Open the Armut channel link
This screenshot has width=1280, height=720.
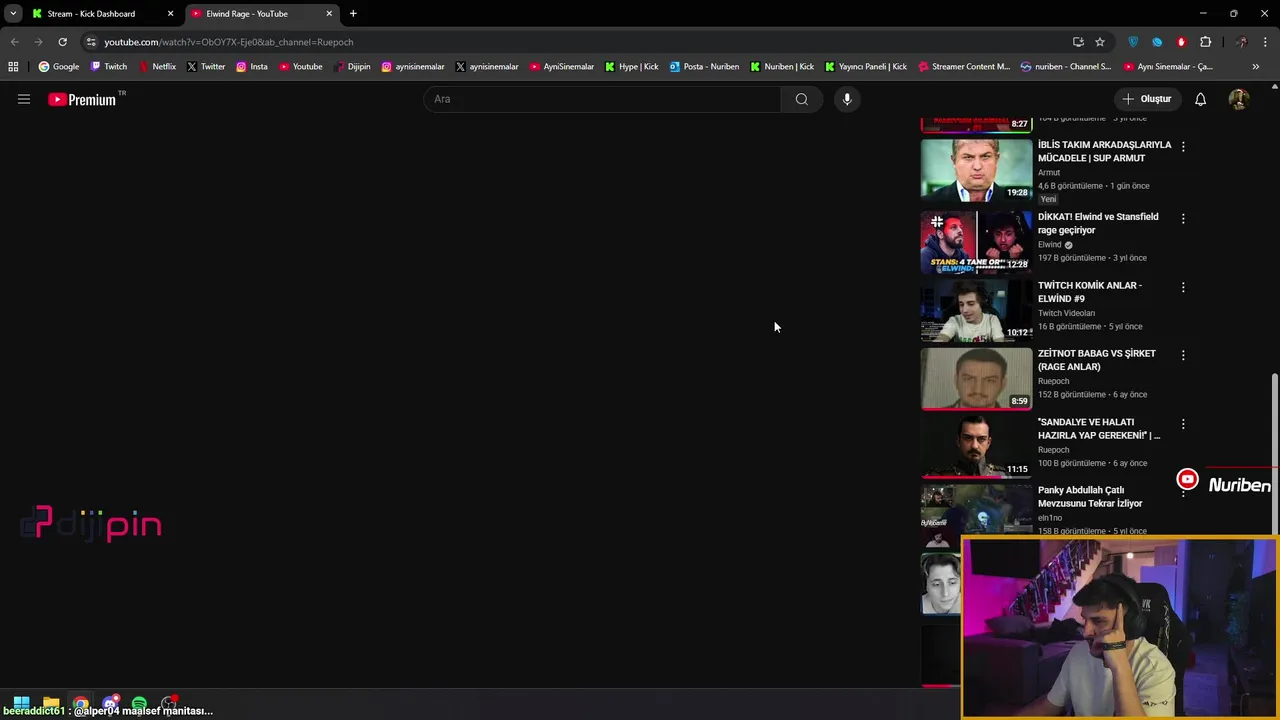1049,172
